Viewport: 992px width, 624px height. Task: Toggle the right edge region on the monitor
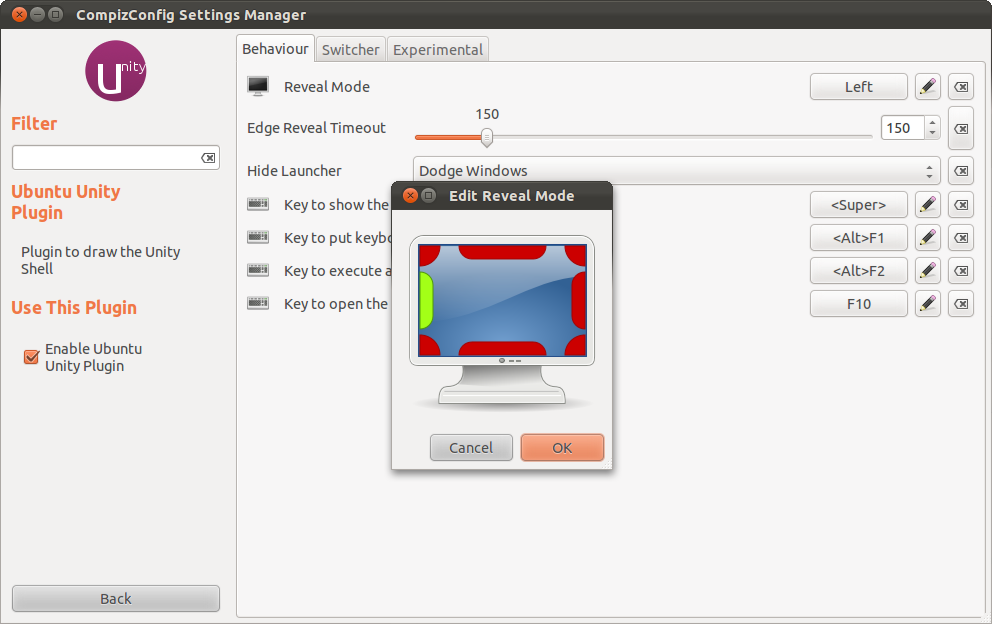(579, 300)
